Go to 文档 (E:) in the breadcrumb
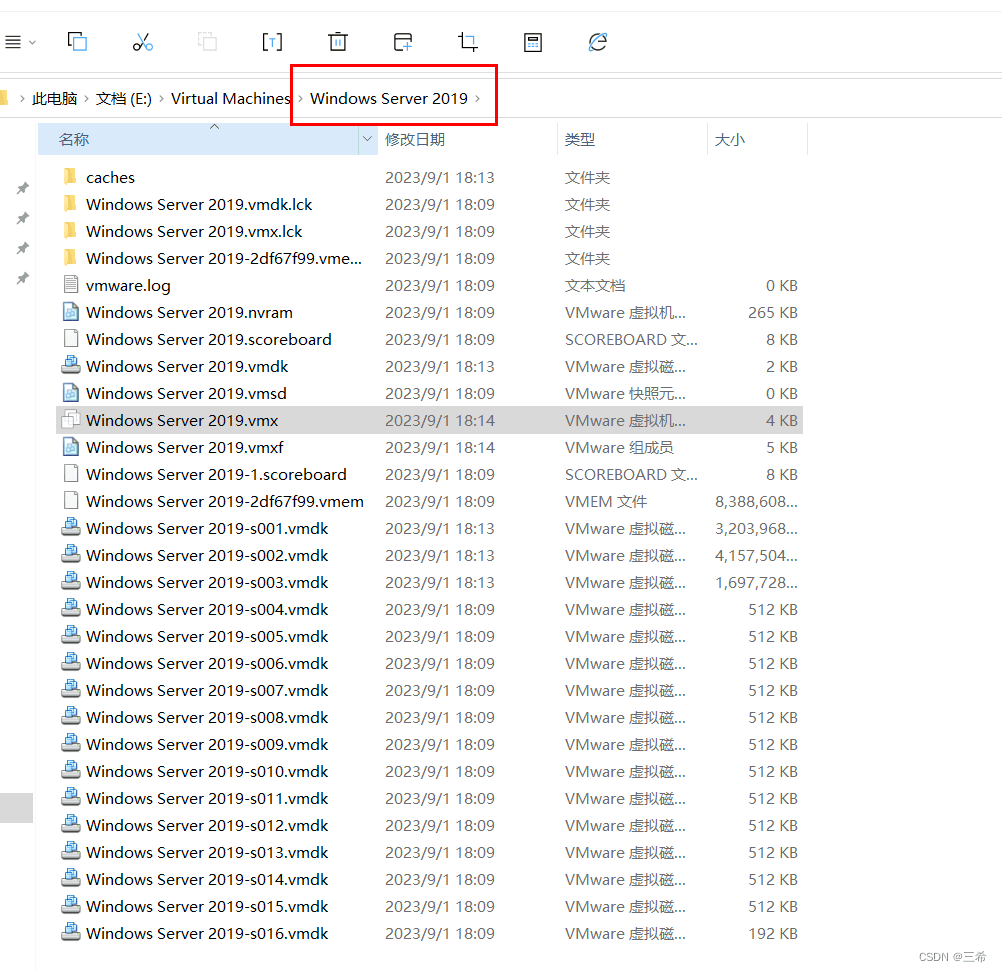The width and height of the screenshot is (1002, 972). click(x=124, y=98)
